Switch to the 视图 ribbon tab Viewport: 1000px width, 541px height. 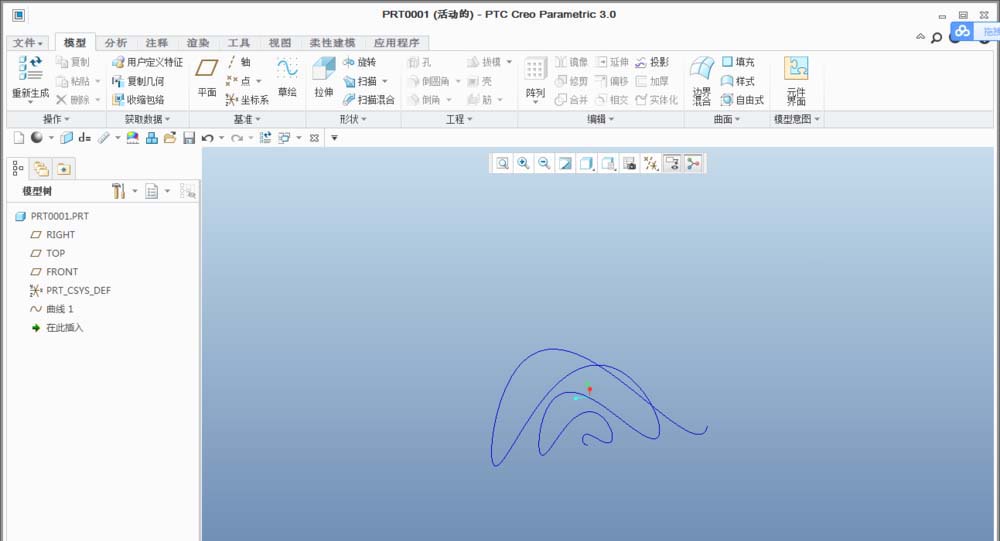(279, 43)
